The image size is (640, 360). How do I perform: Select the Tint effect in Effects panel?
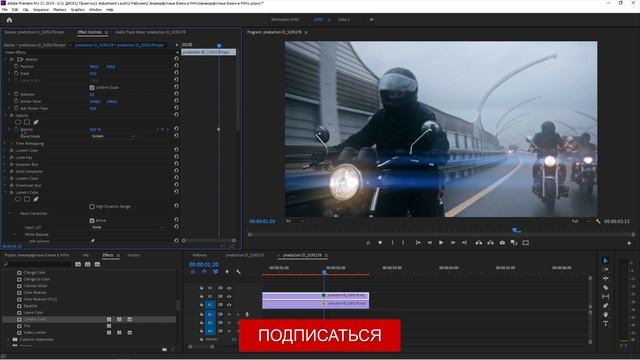coord(27,326)
